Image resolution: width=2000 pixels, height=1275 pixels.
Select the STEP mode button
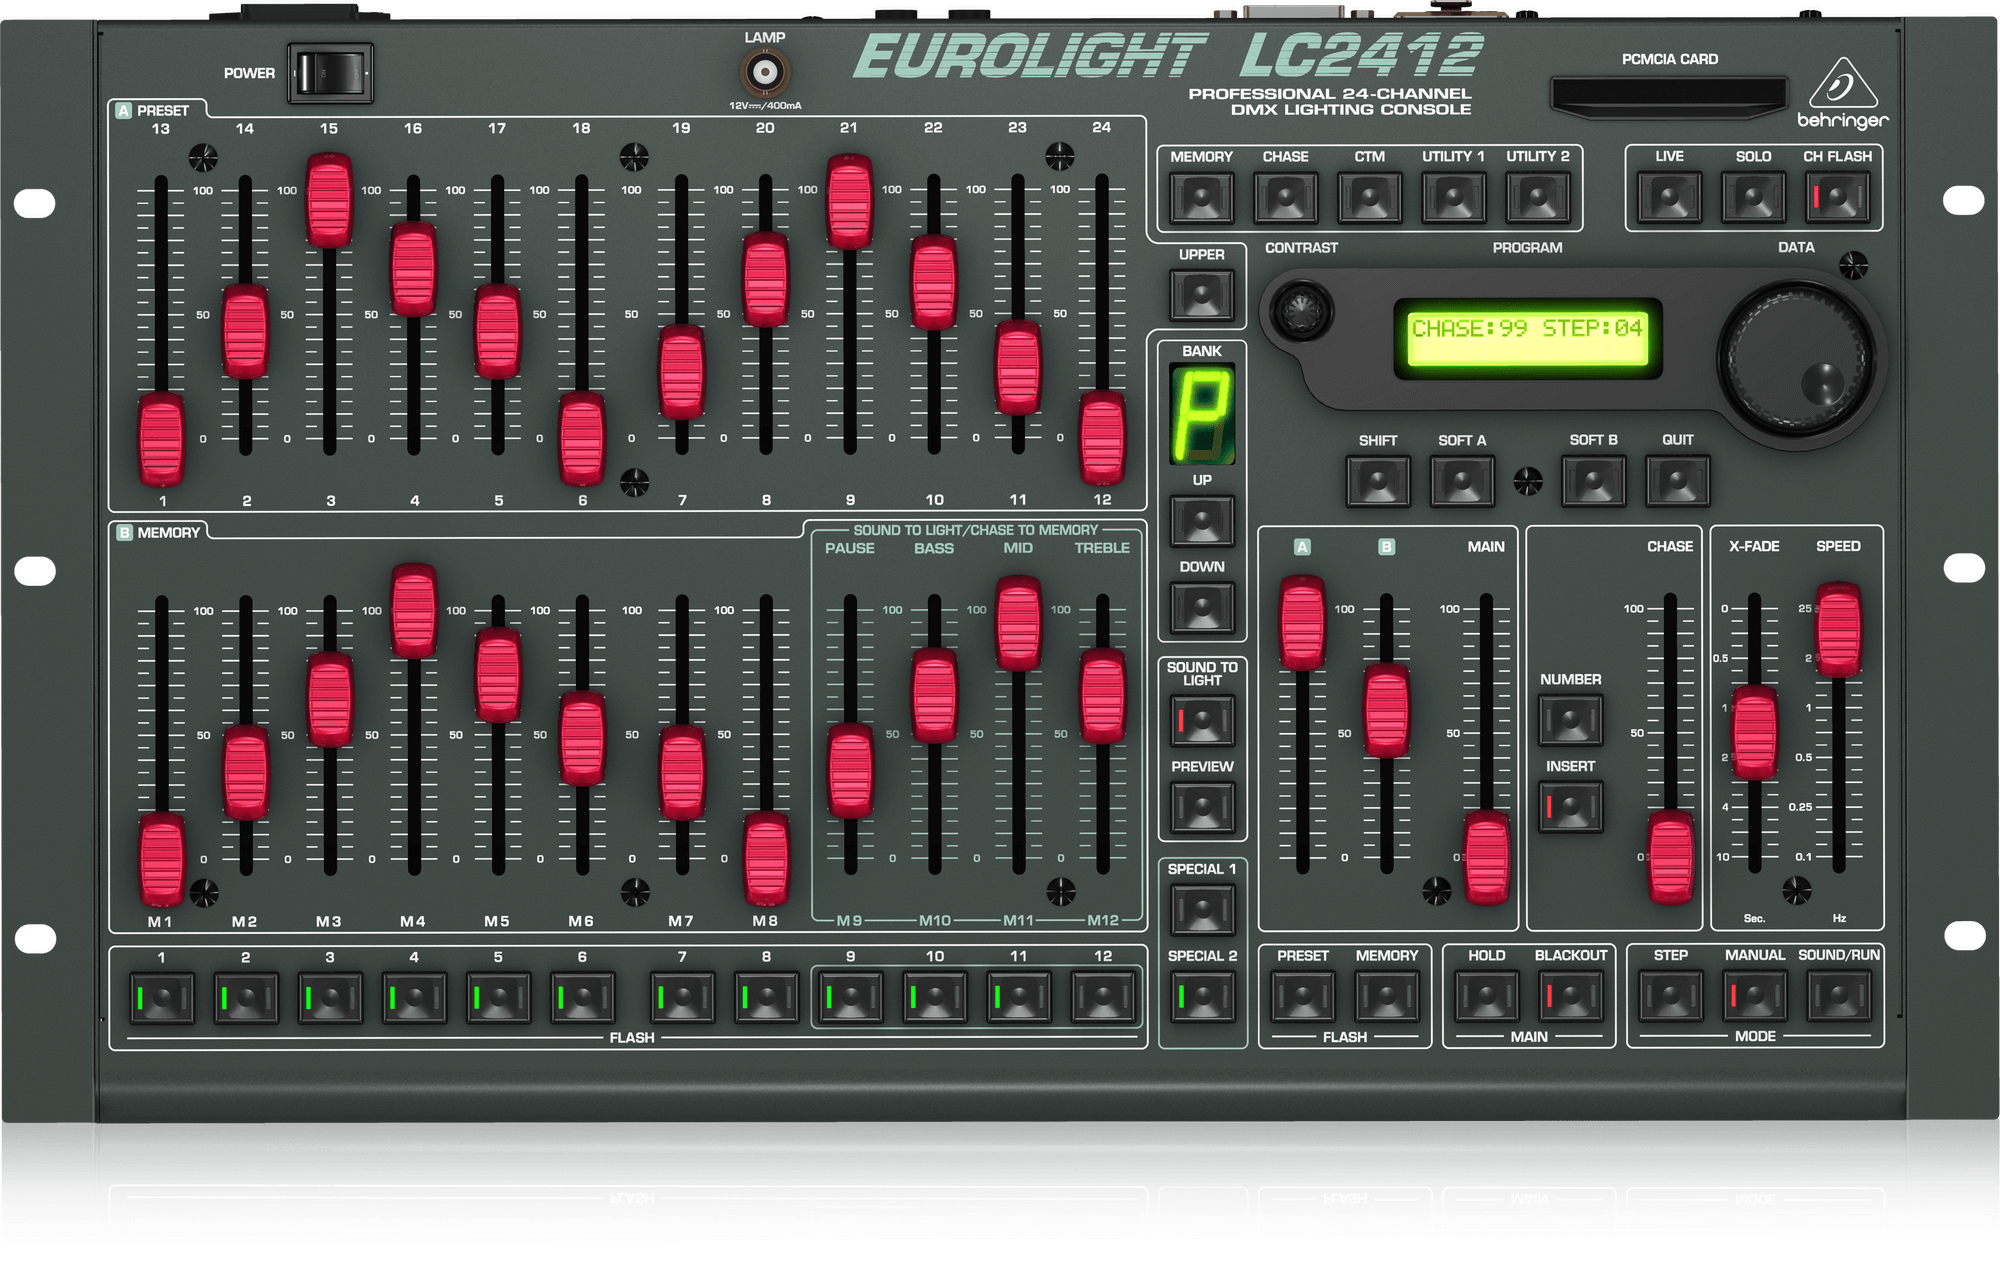[x=1670, y=997]
